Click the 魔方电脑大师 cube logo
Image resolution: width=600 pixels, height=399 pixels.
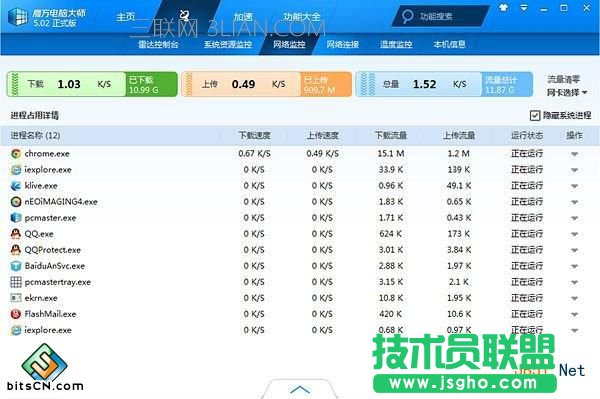(18, 16)
